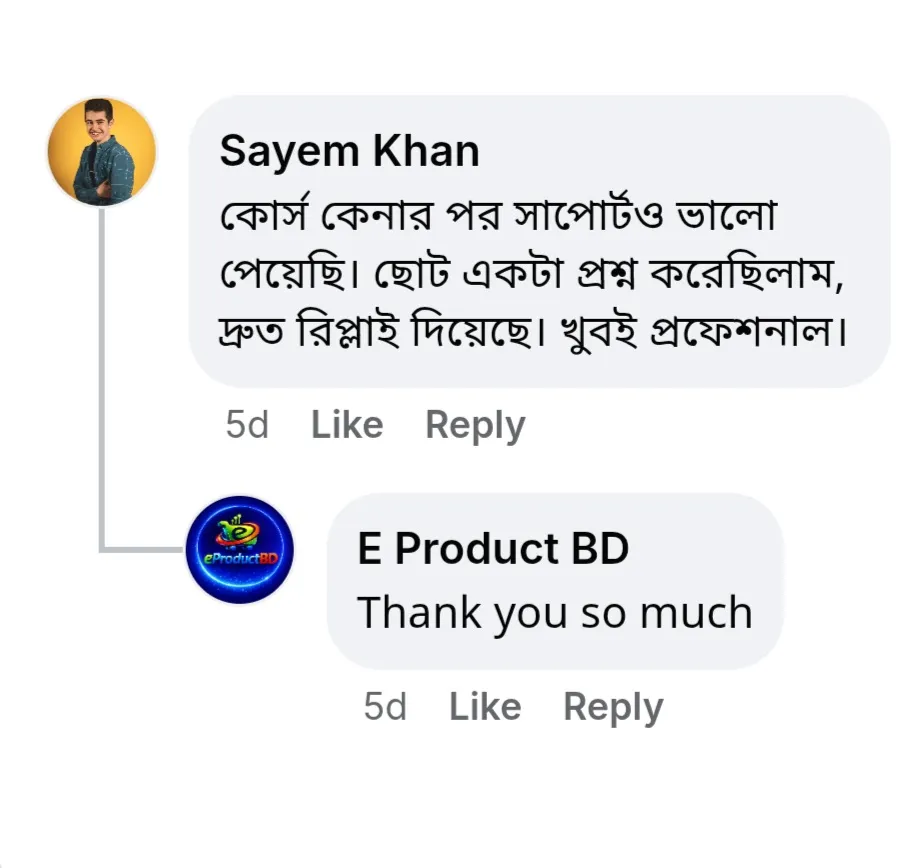The height and width of the screenshot is (868, 923).
Task: Click the reply text from E Product BD
Action: (555, 612)
